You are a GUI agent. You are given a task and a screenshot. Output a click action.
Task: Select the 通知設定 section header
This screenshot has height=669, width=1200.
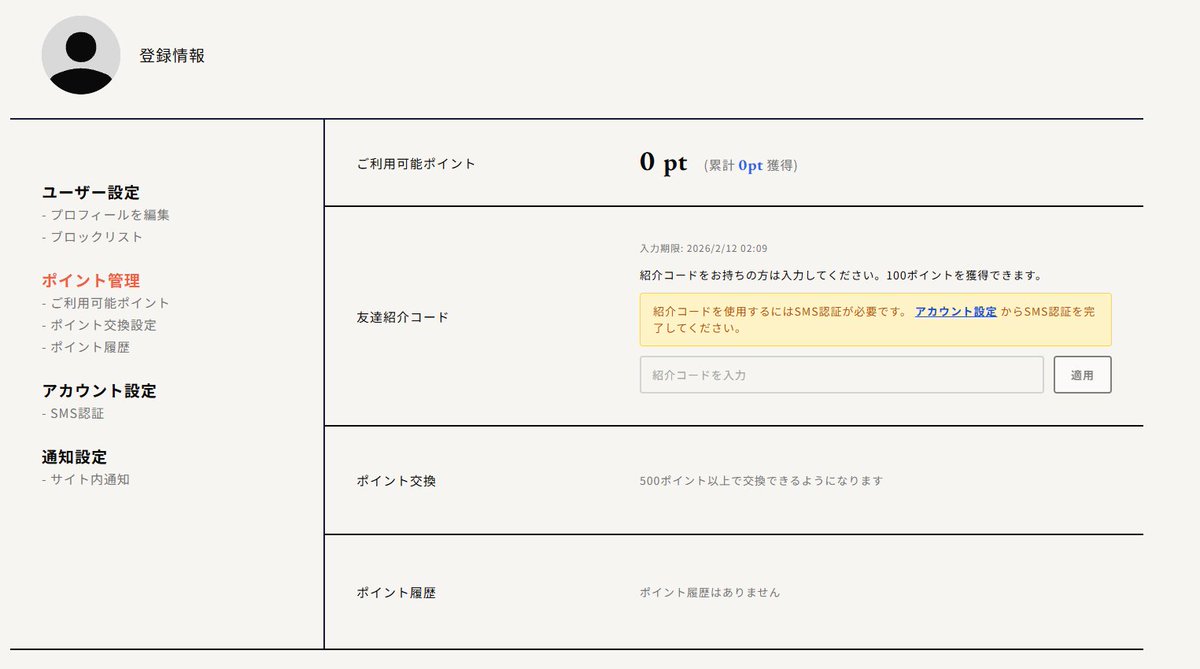(x=73, y=457)
